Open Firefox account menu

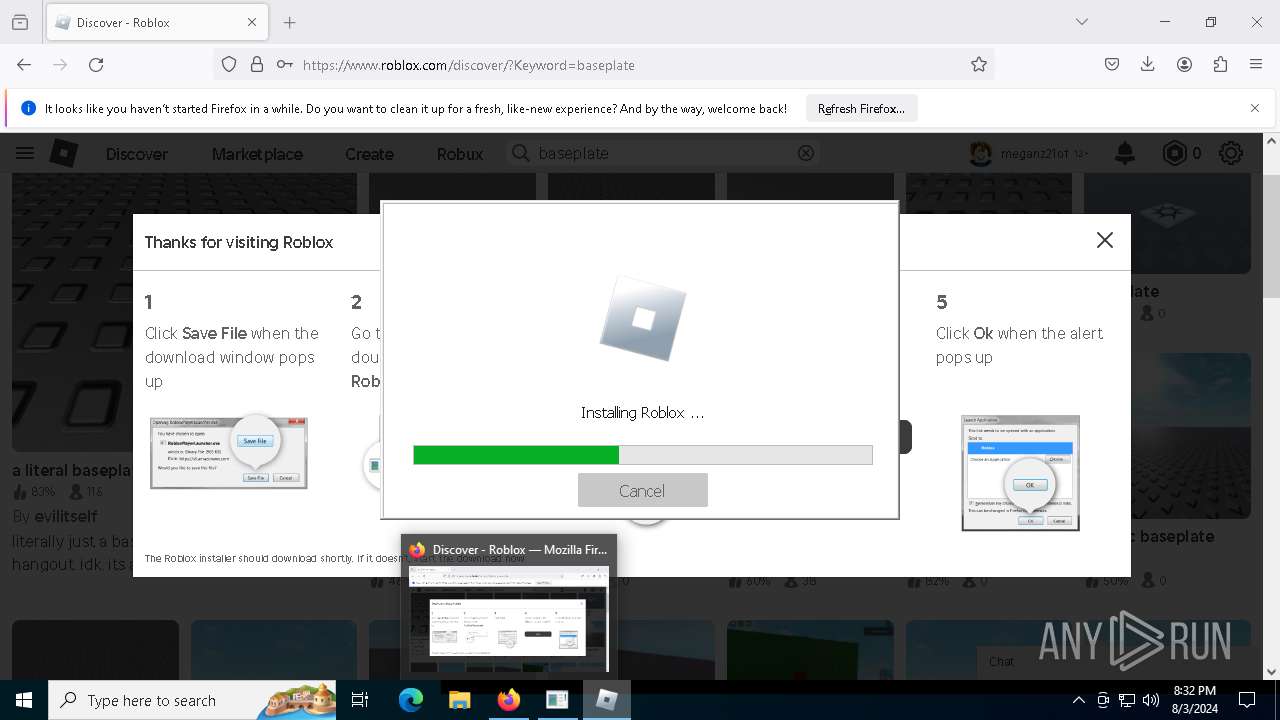1184,64
